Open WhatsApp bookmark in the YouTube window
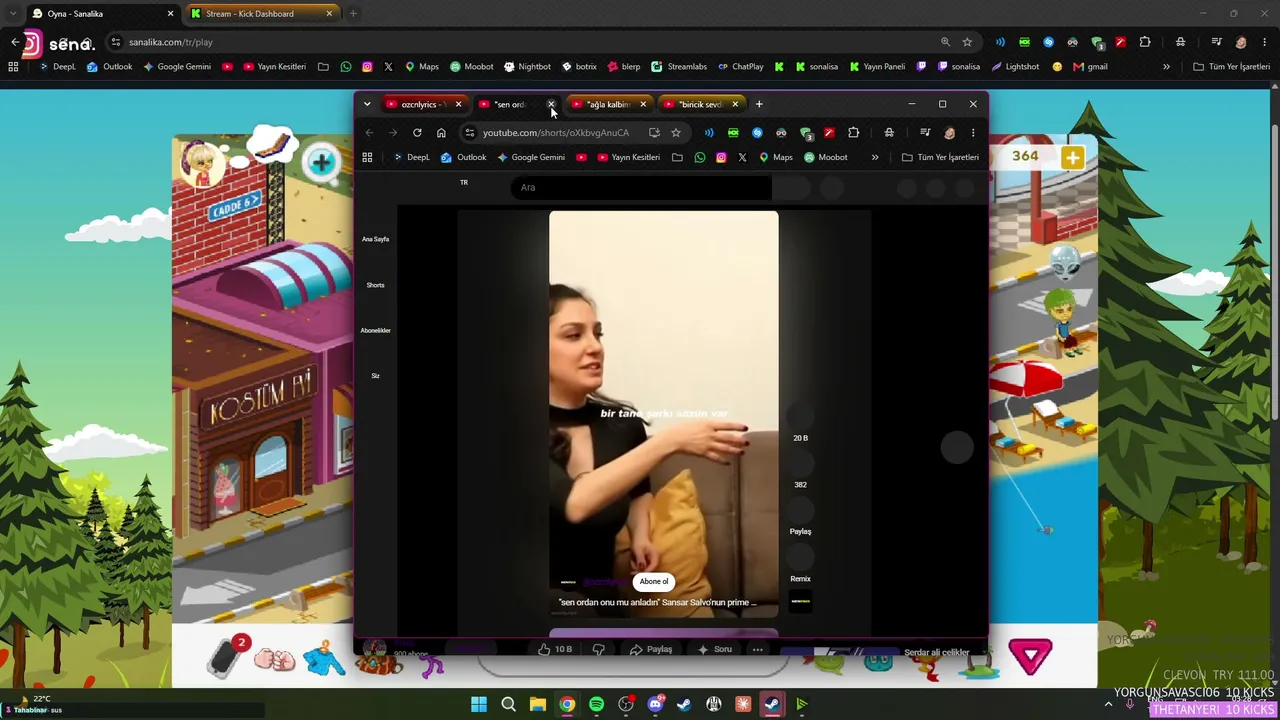This screenshot has width=1280, height=720. coord(699,157)
